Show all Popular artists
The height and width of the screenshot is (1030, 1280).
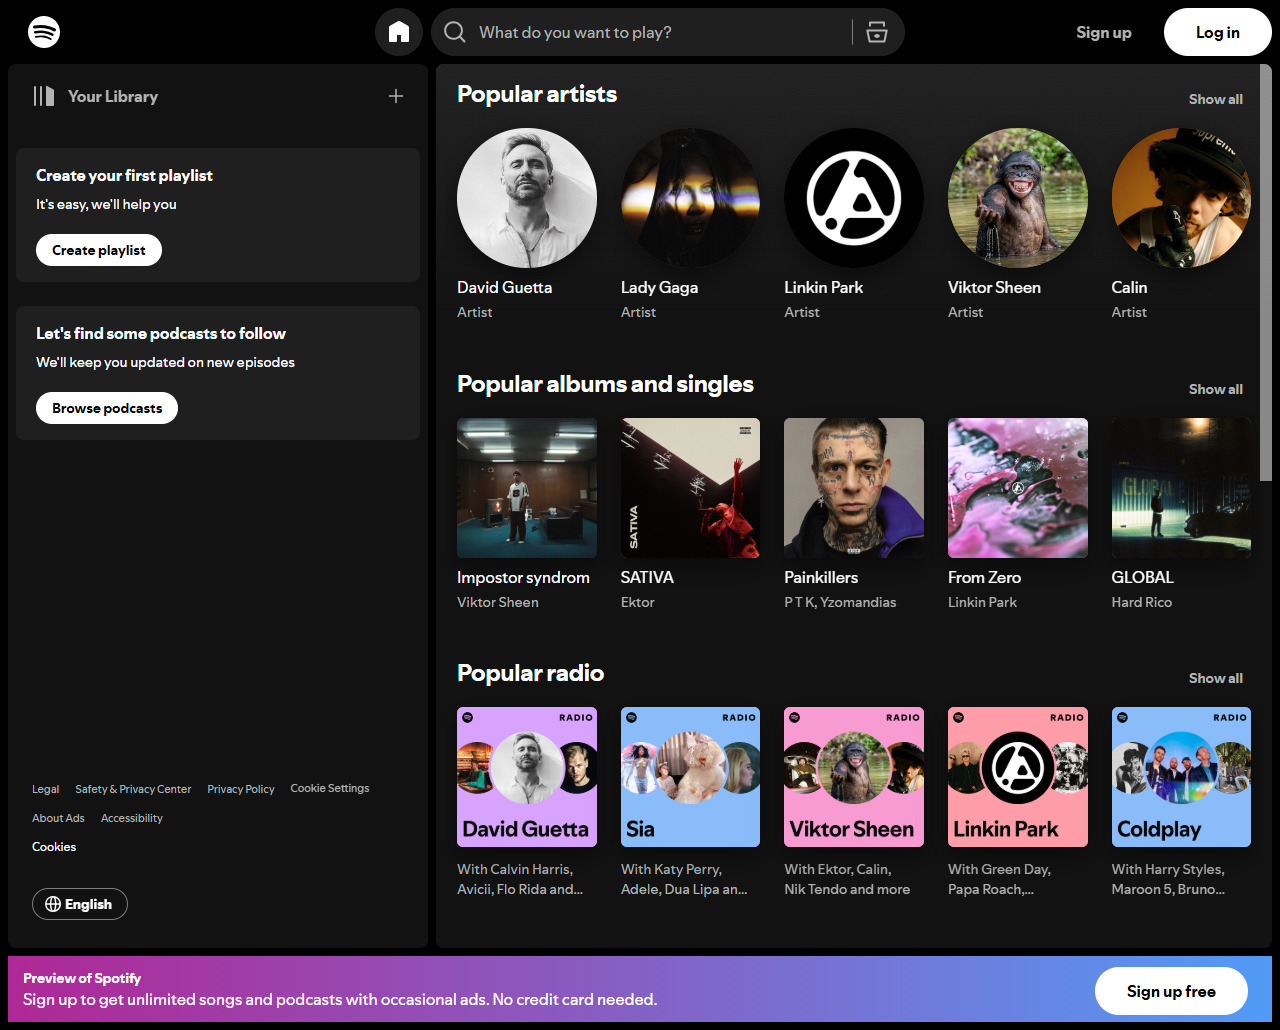tap(1216, 99)
